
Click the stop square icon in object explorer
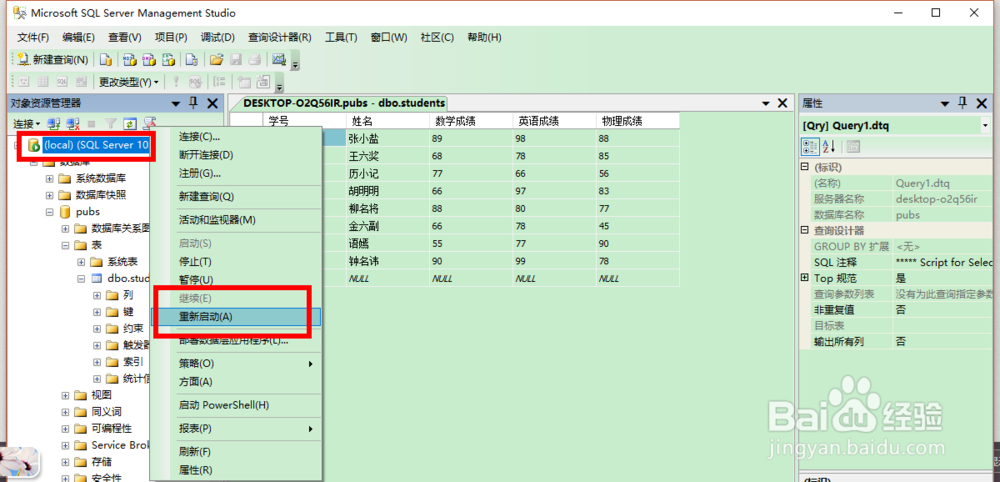click(91, 123)
